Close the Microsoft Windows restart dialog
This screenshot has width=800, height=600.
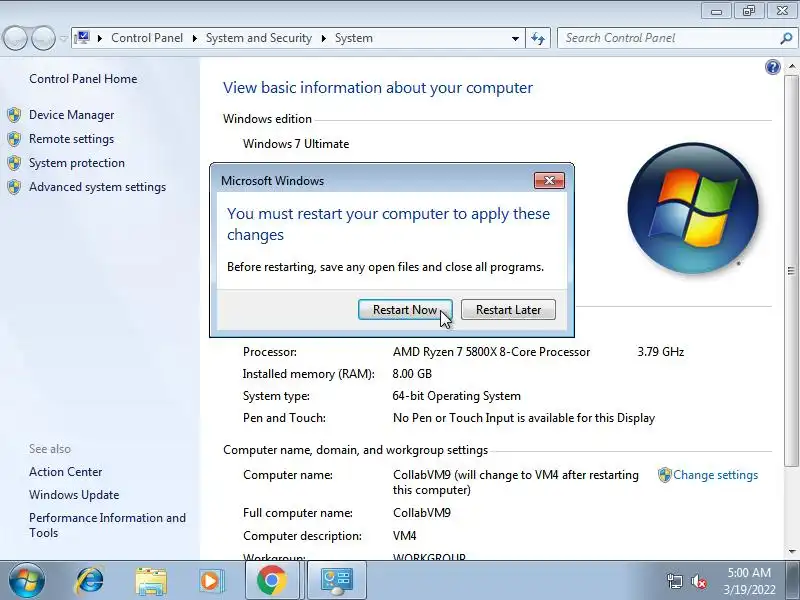click(x=549, y=181)
